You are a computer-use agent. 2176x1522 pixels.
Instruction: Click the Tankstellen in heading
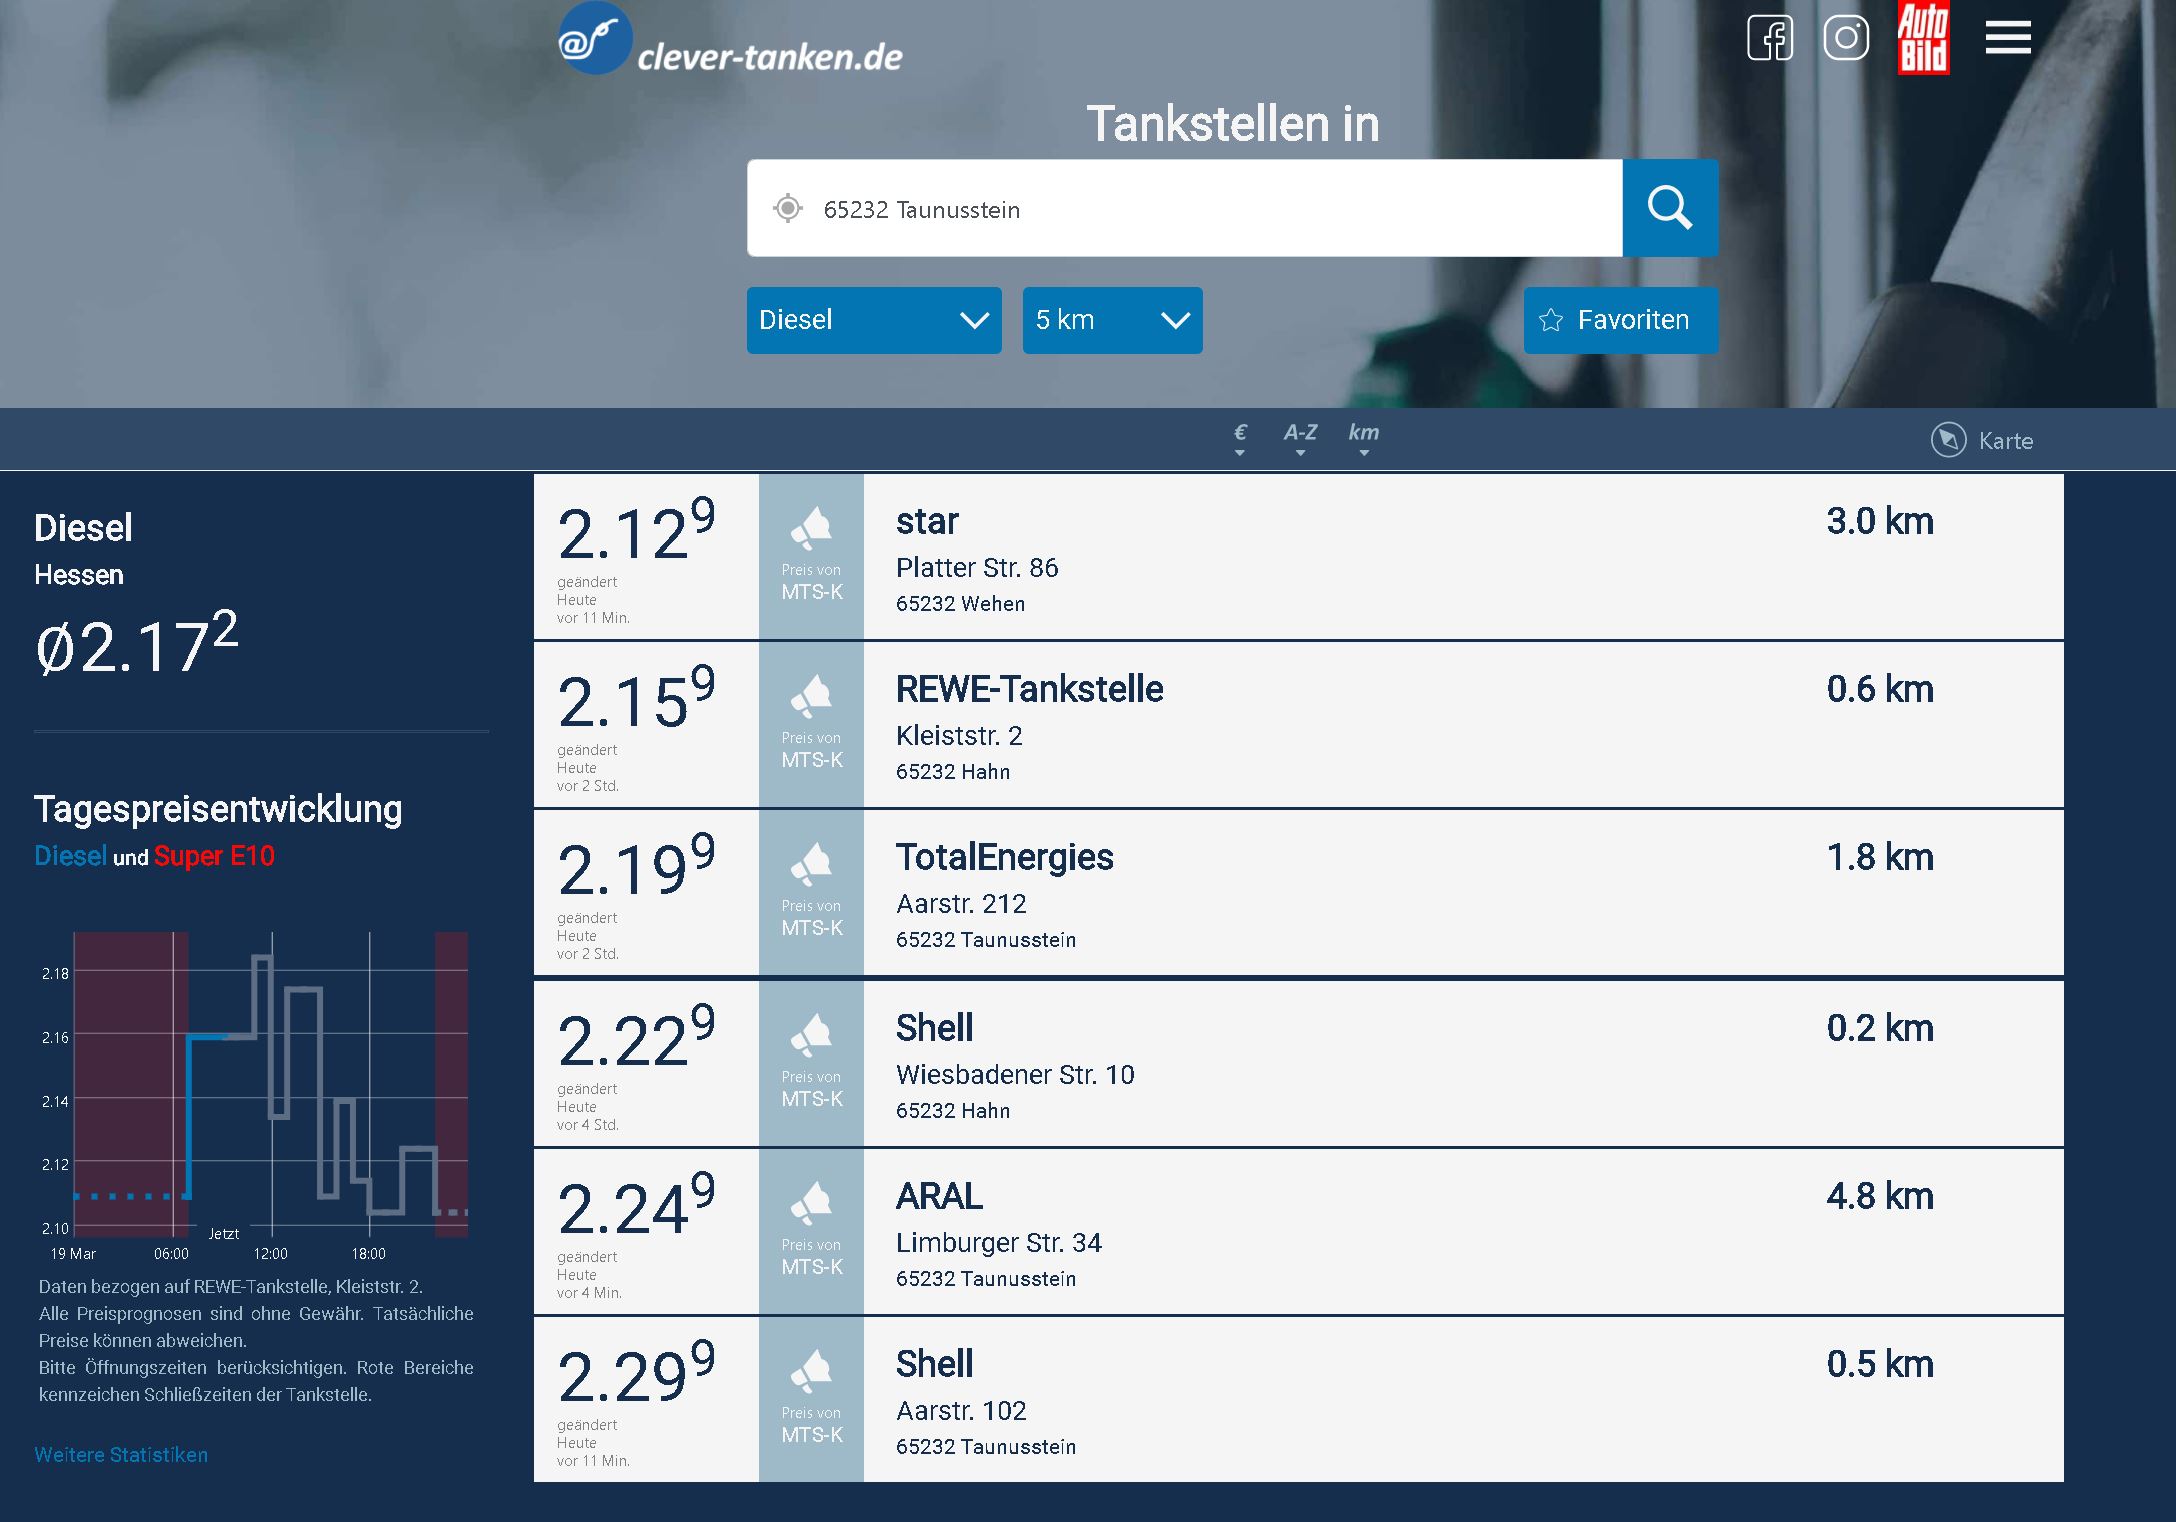tap(1233, 124)
